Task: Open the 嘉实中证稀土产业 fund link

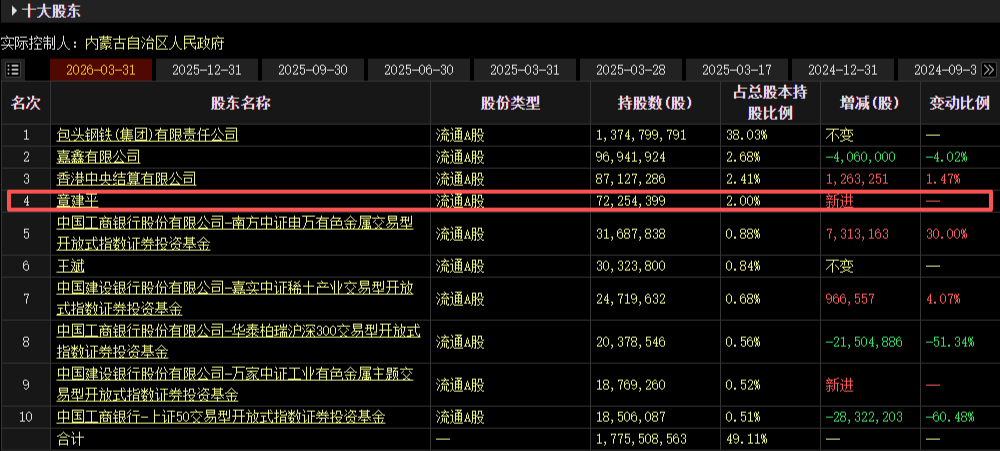Action: [235, 290]
